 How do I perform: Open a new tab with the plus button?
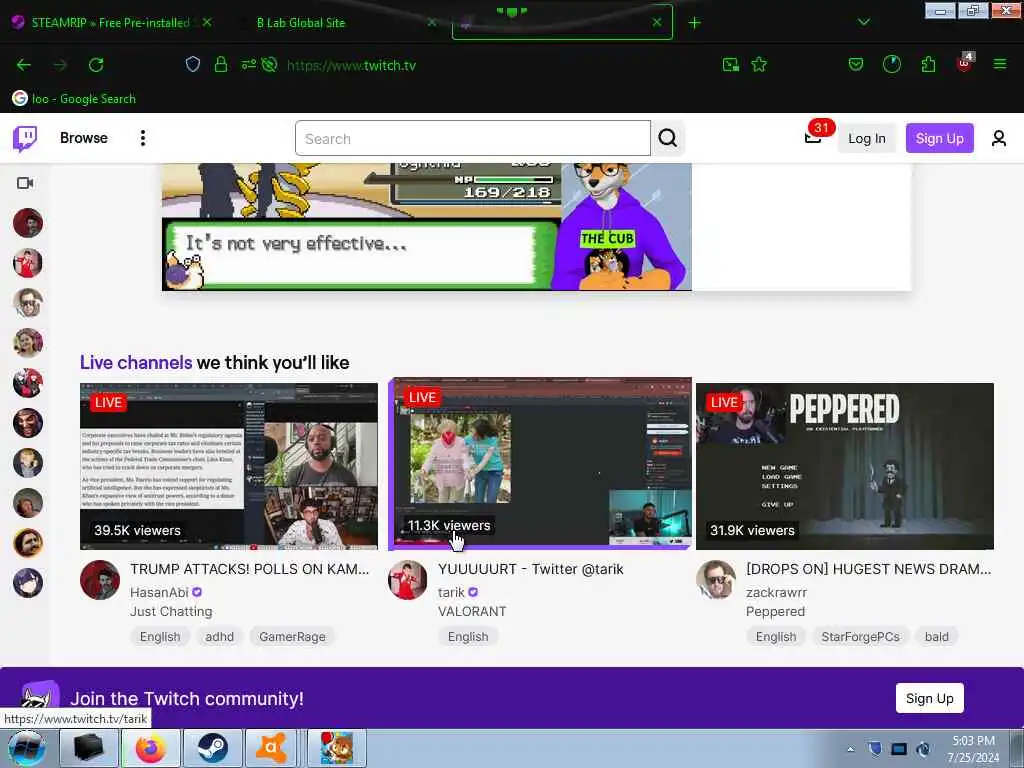[x=694, y=23]
